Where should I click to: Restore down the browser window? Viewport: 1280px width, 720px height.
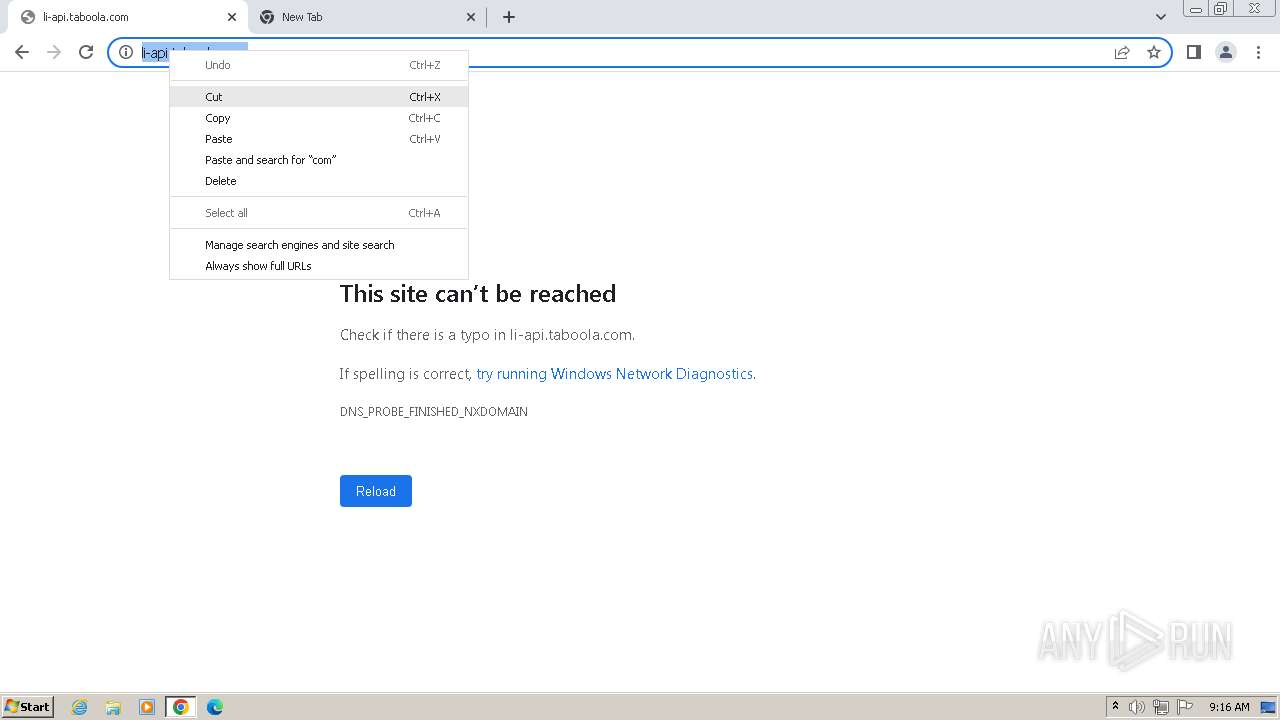pyautogui.click(x=1221, y=8)
